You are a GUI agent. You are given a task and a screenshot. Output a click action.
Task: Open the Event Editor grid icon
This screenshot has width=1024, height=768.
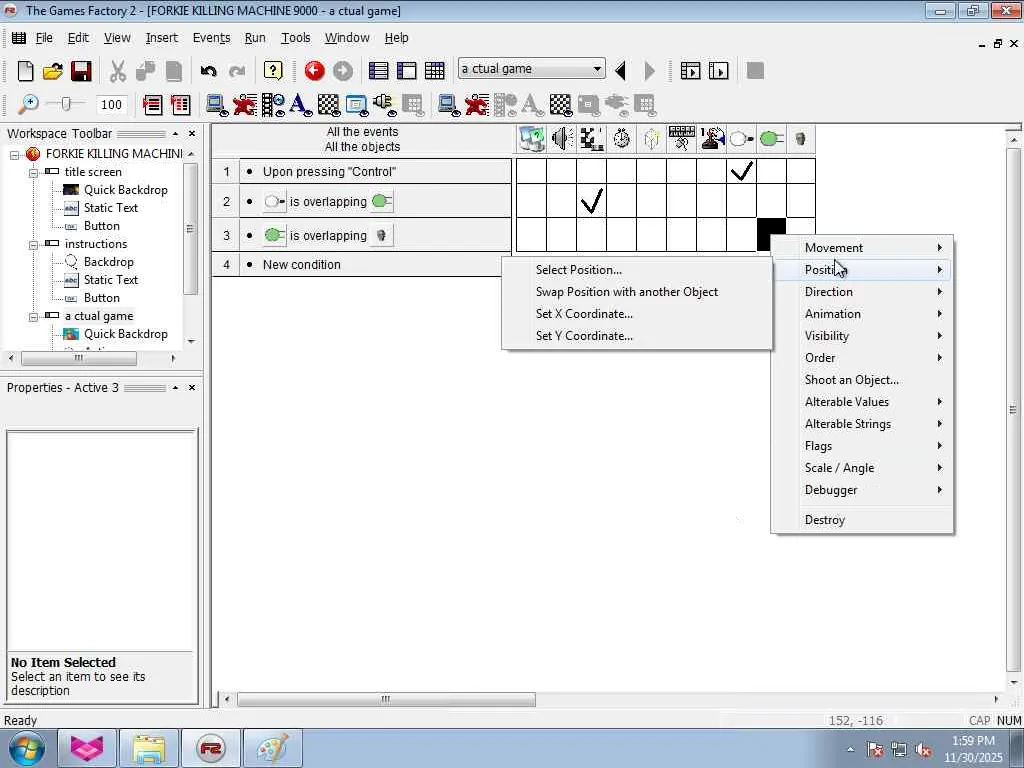(x=434, y=71)
